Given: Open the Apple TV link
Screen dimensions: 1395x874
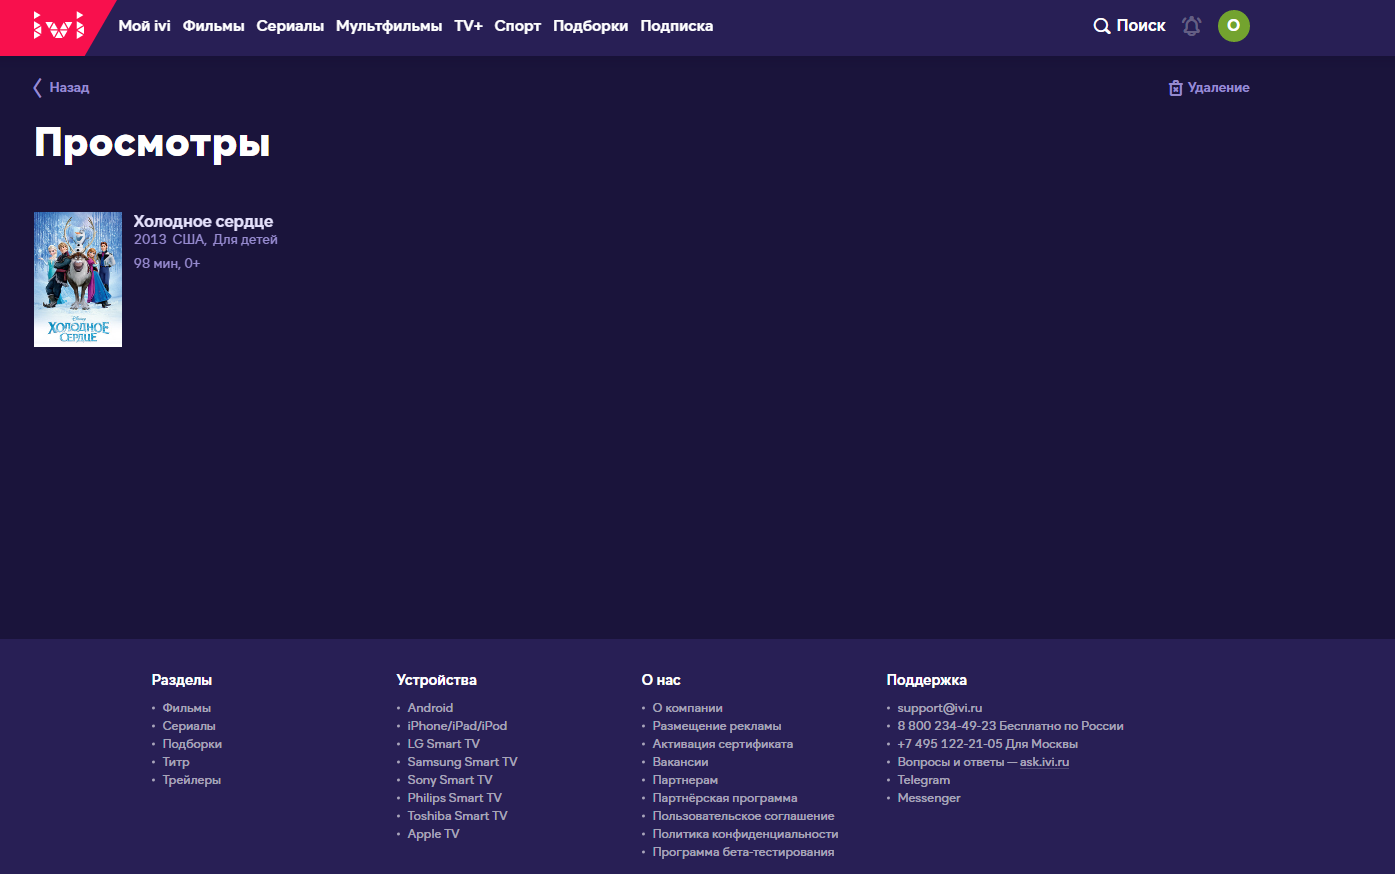Looking at the screenshot, I should click(x=434, y=834).
